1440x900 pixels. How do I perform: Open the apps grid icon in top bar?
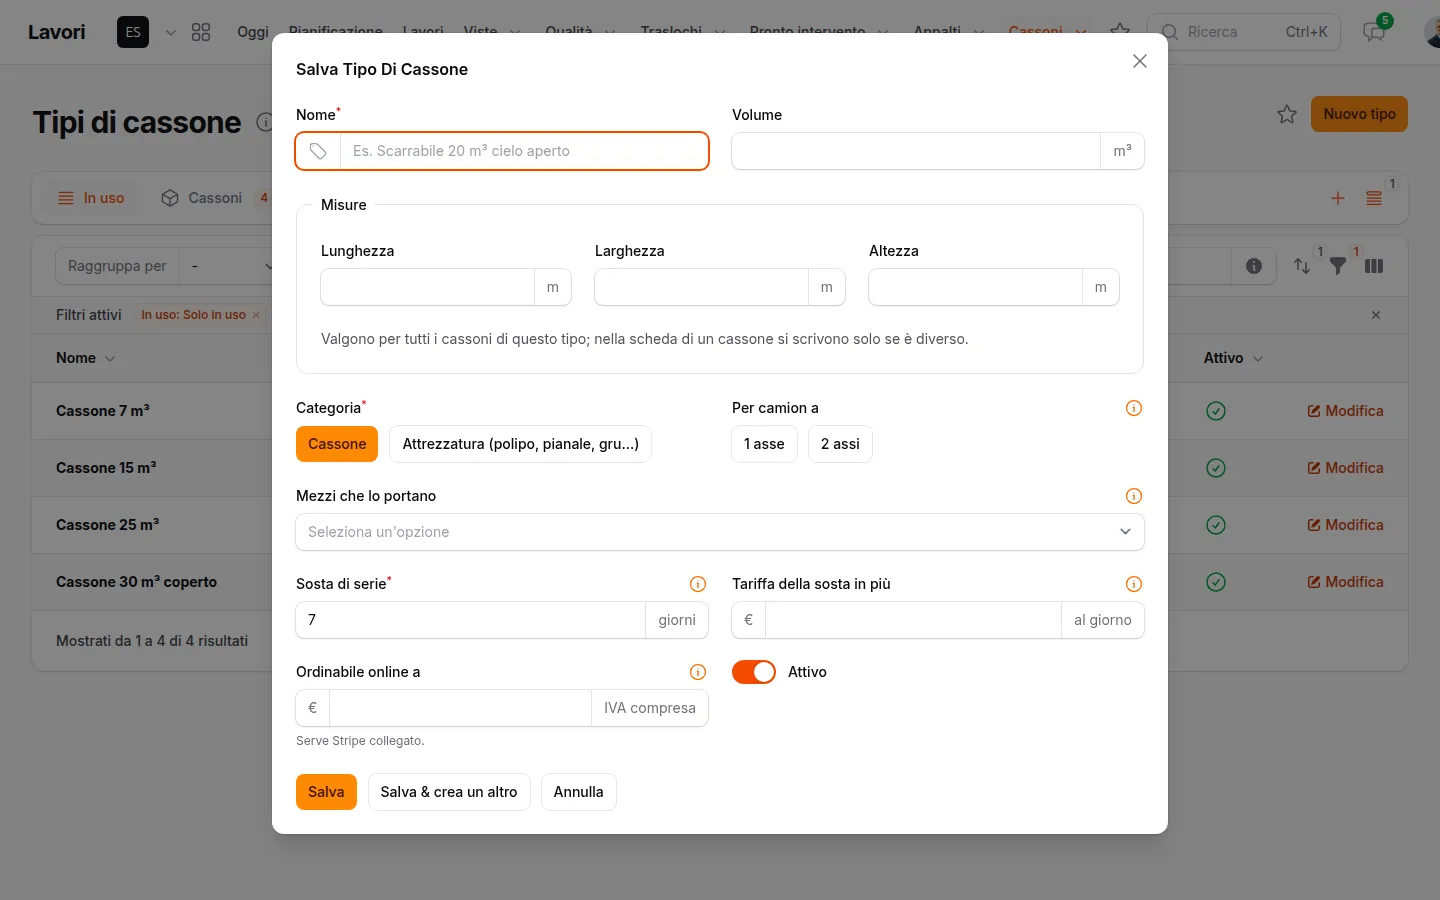201,32
